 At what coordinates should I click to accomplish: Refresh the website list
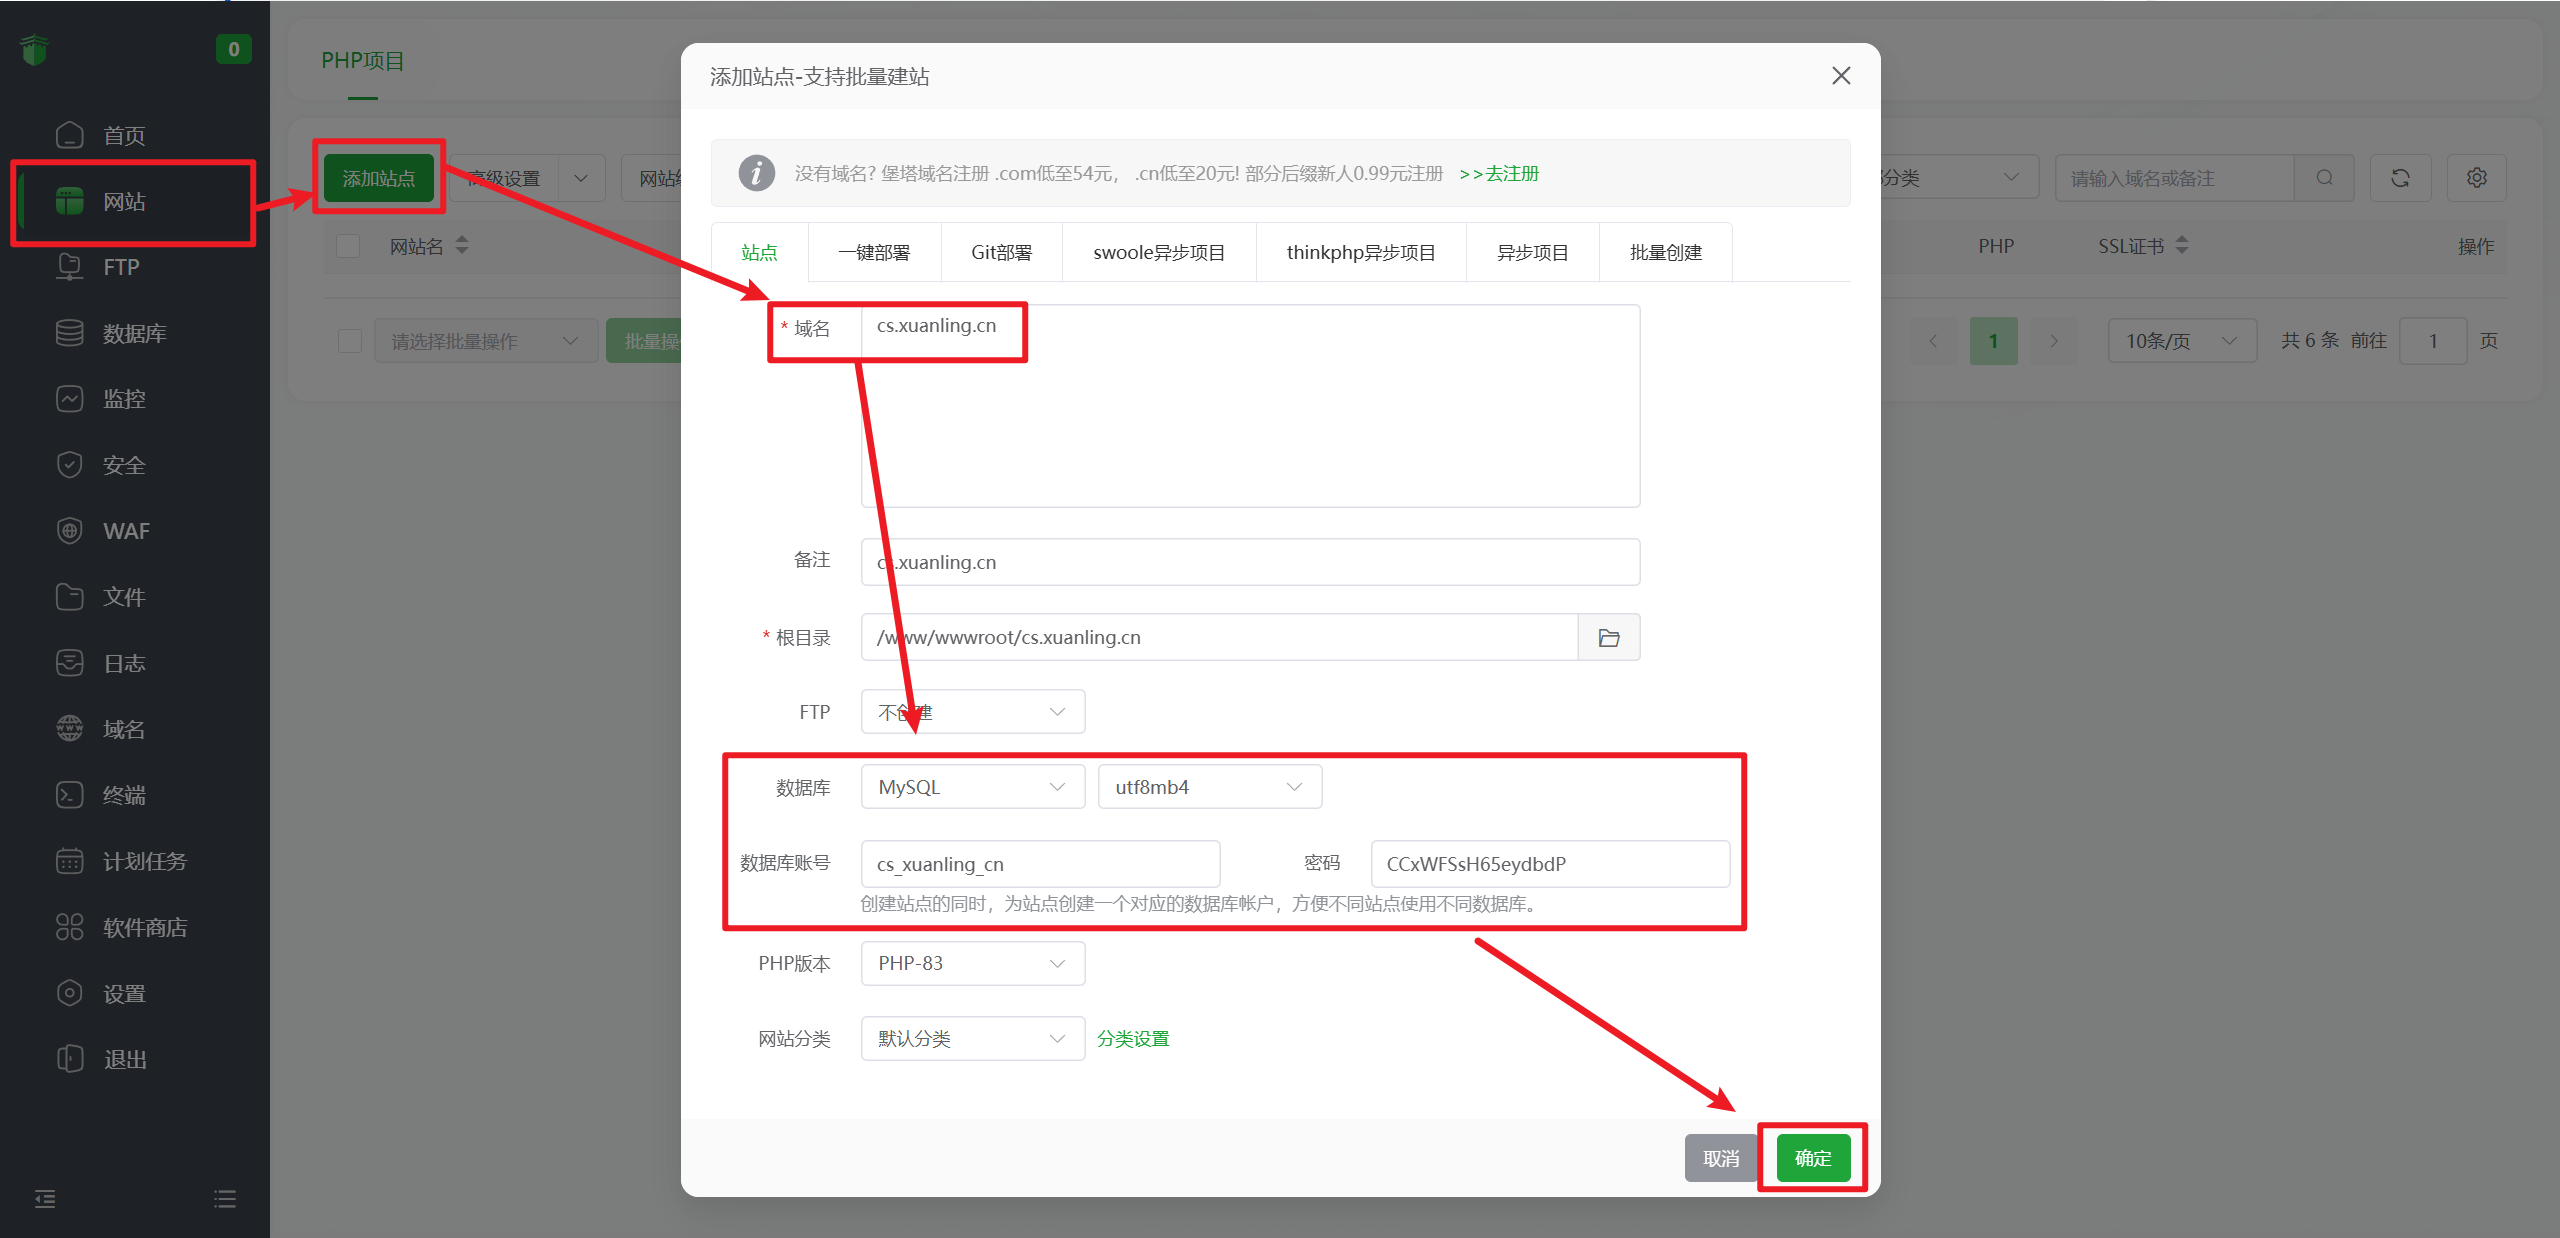point(2400,177)
